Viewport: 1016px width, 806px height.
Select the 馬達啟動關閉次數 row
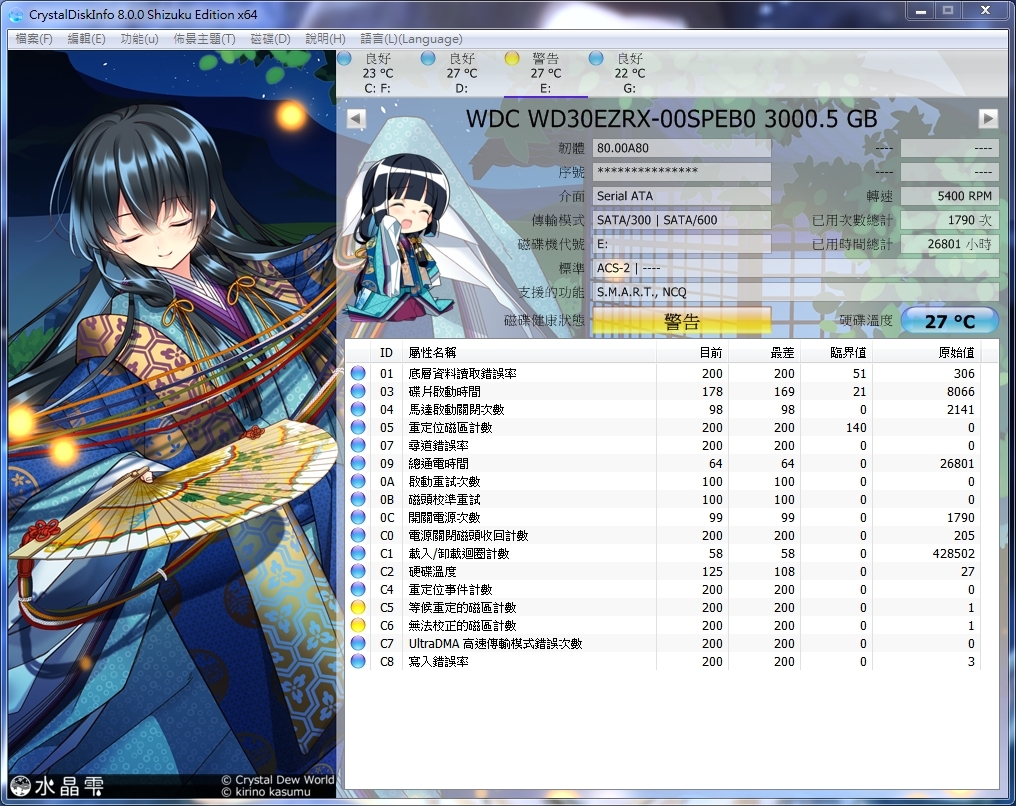coord(663,409)
